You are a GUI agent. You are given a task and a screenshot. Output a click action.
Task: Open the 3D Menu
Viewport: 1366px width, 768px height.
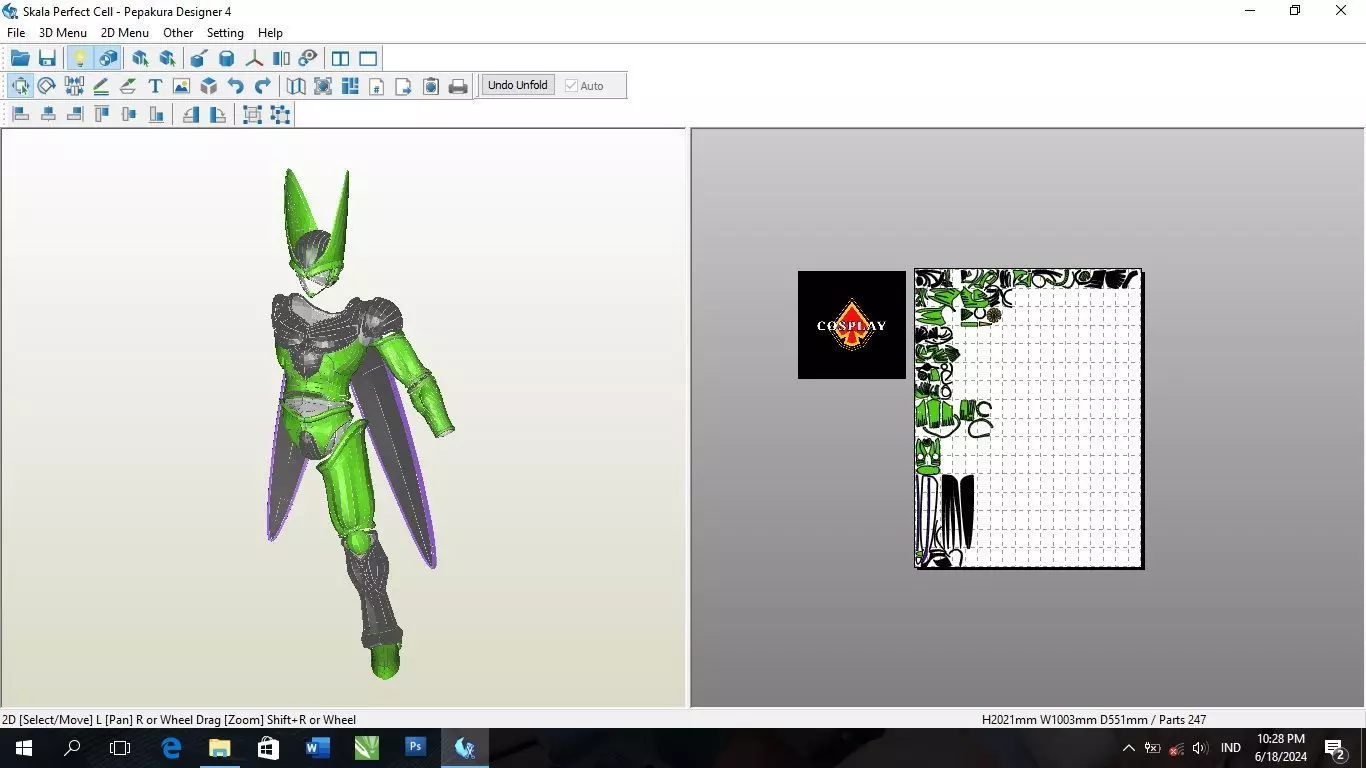pos(63,33)
